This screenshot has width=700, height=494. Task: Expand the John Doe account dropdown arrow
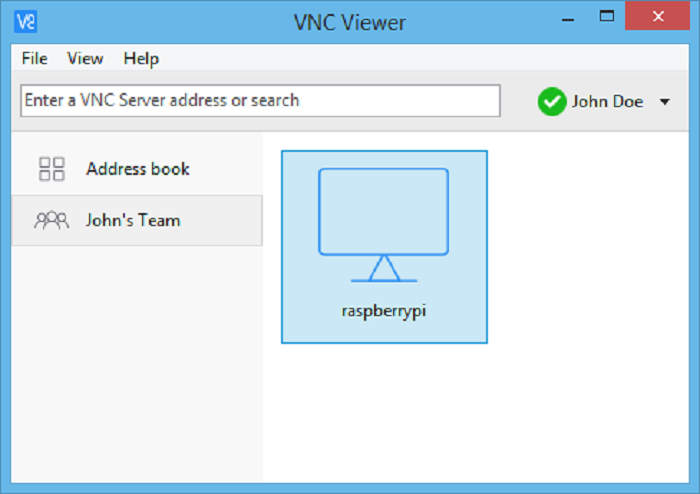tap(665, 102)
